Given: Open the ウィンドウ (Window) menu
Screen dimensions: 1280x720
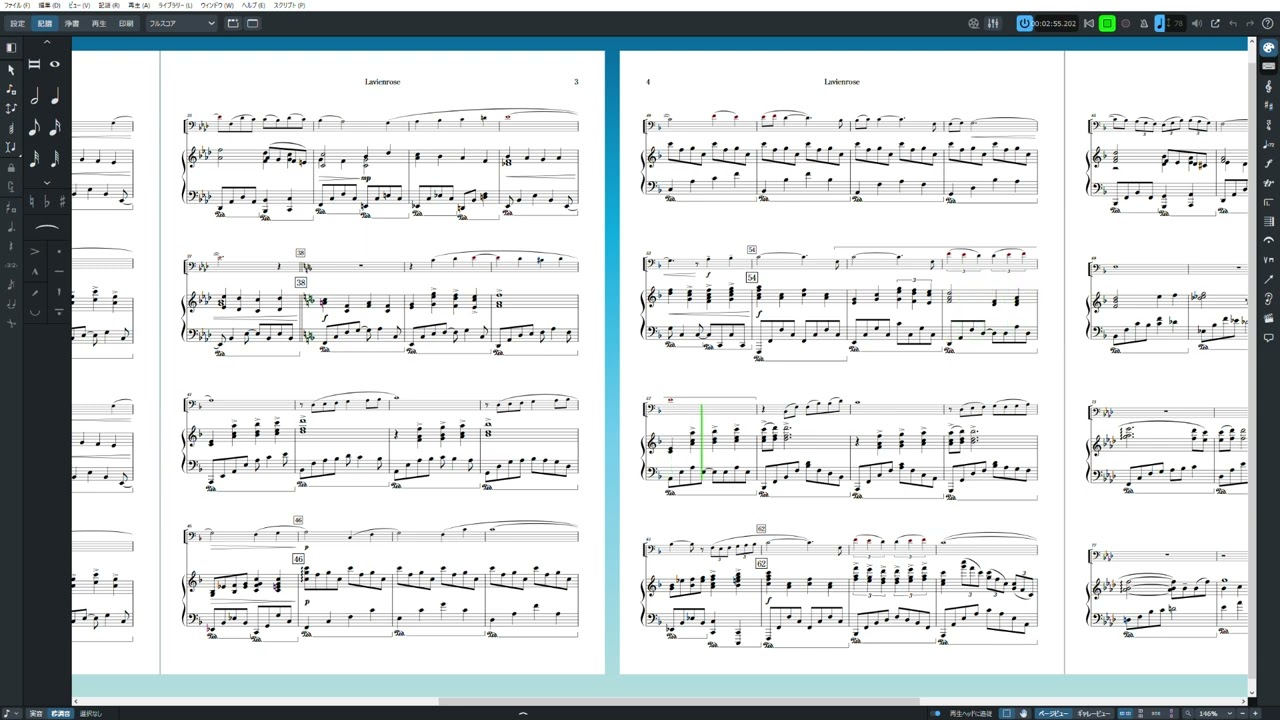Looking at the screenshot, I should (217, 5).
